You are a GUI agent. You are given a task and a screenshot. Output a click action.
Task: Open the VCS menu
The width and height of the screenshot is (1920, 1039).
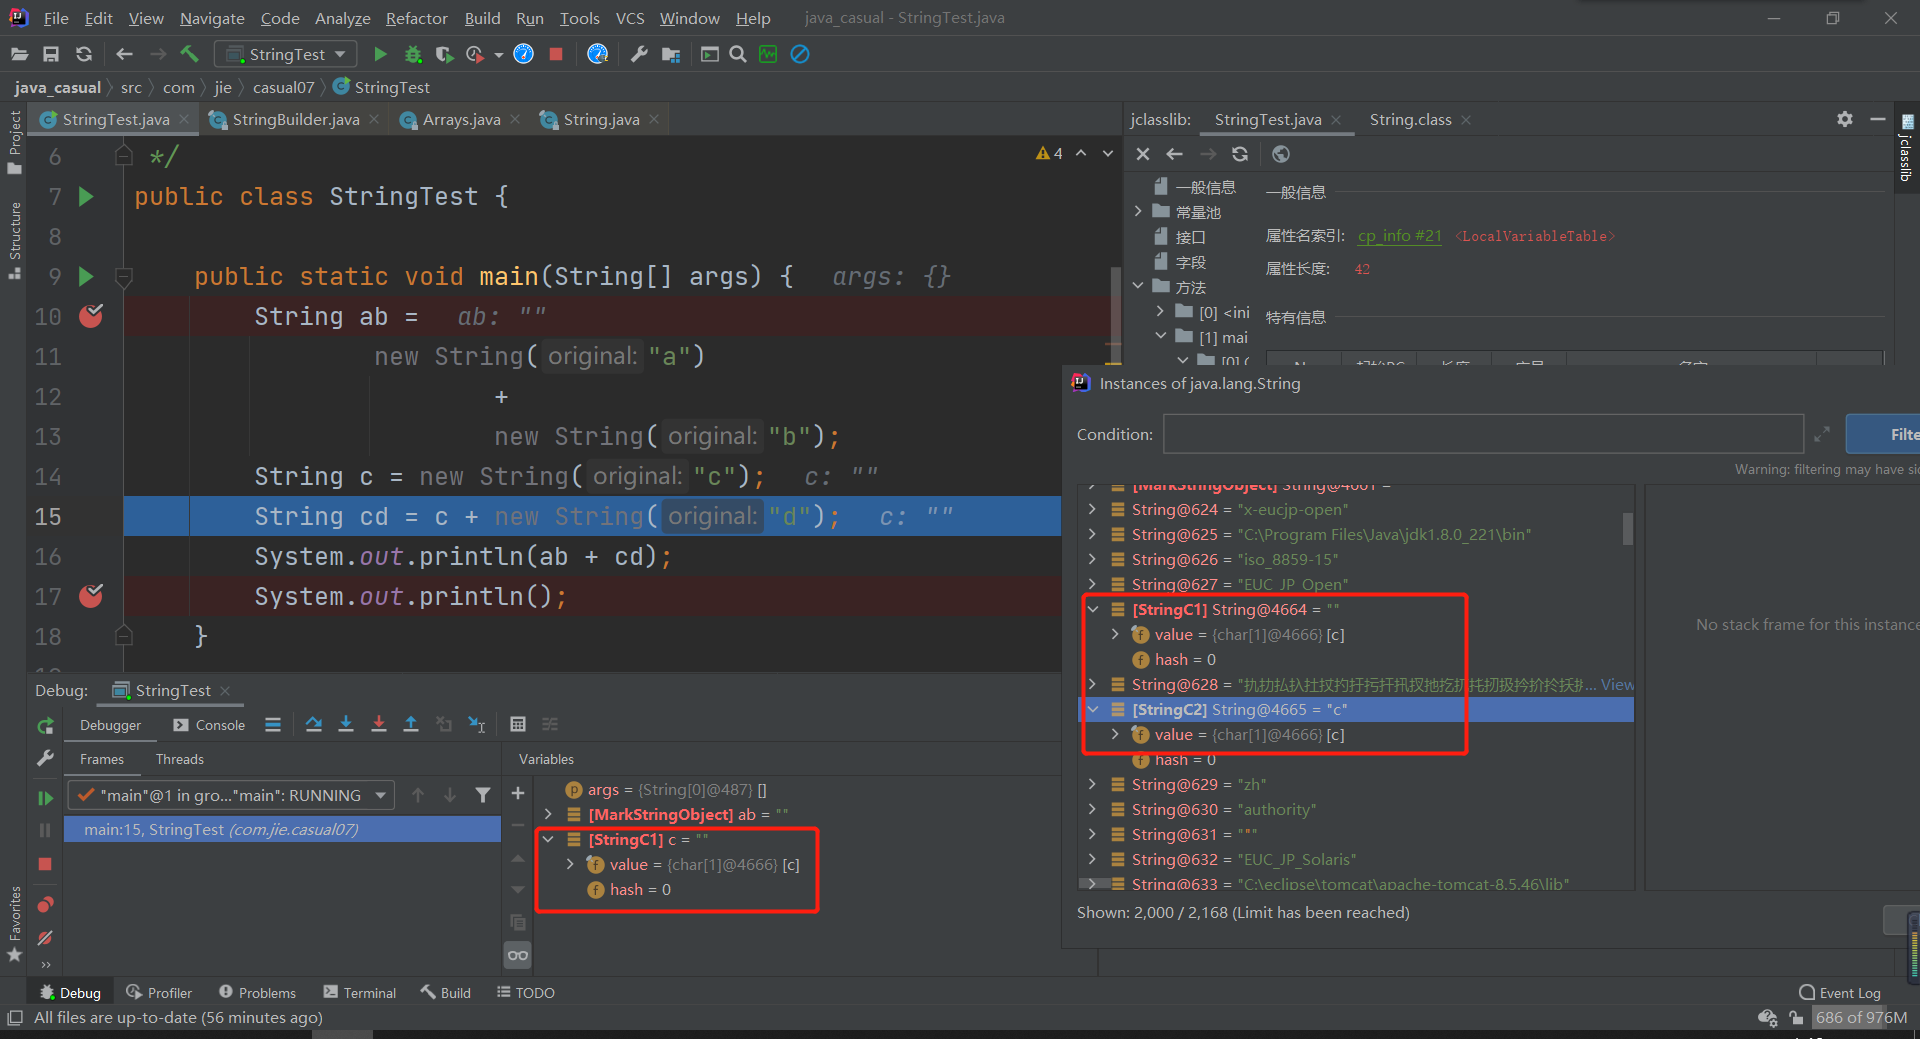(630, 18)
